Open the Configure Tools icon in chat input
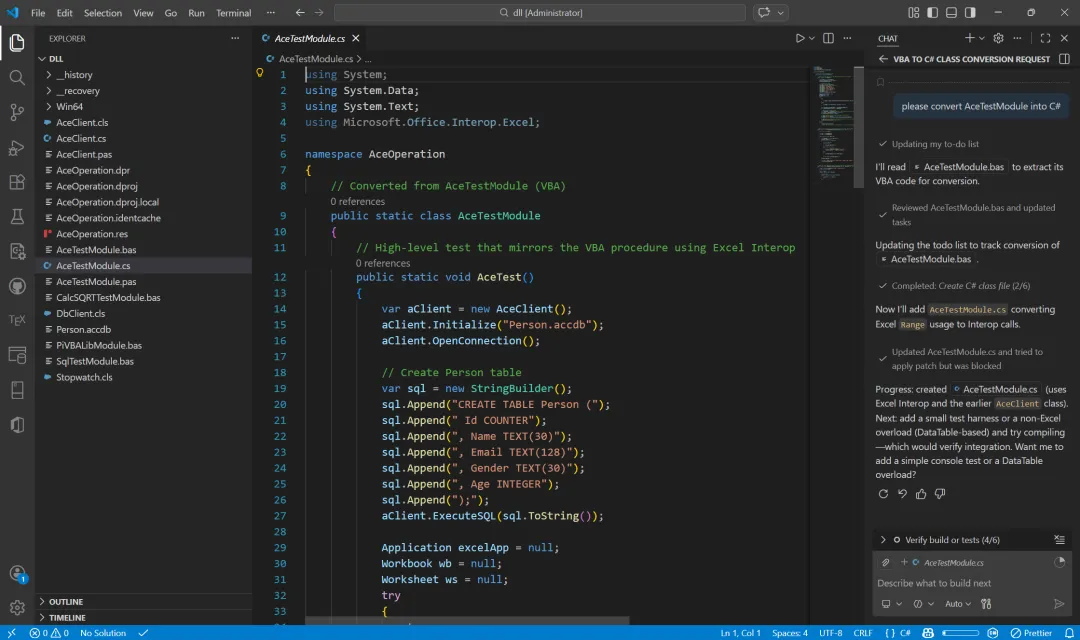 (986, 604)
